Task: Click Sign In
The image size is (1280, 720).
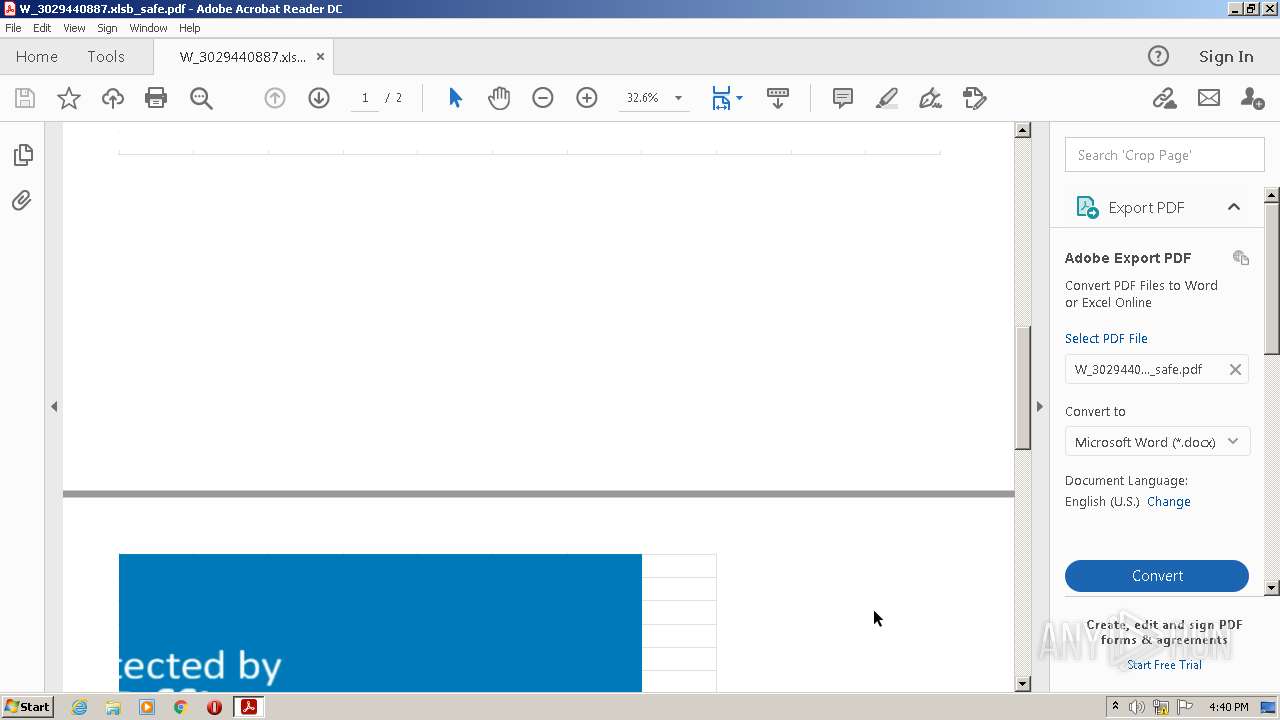Action: click(1226, 56)
